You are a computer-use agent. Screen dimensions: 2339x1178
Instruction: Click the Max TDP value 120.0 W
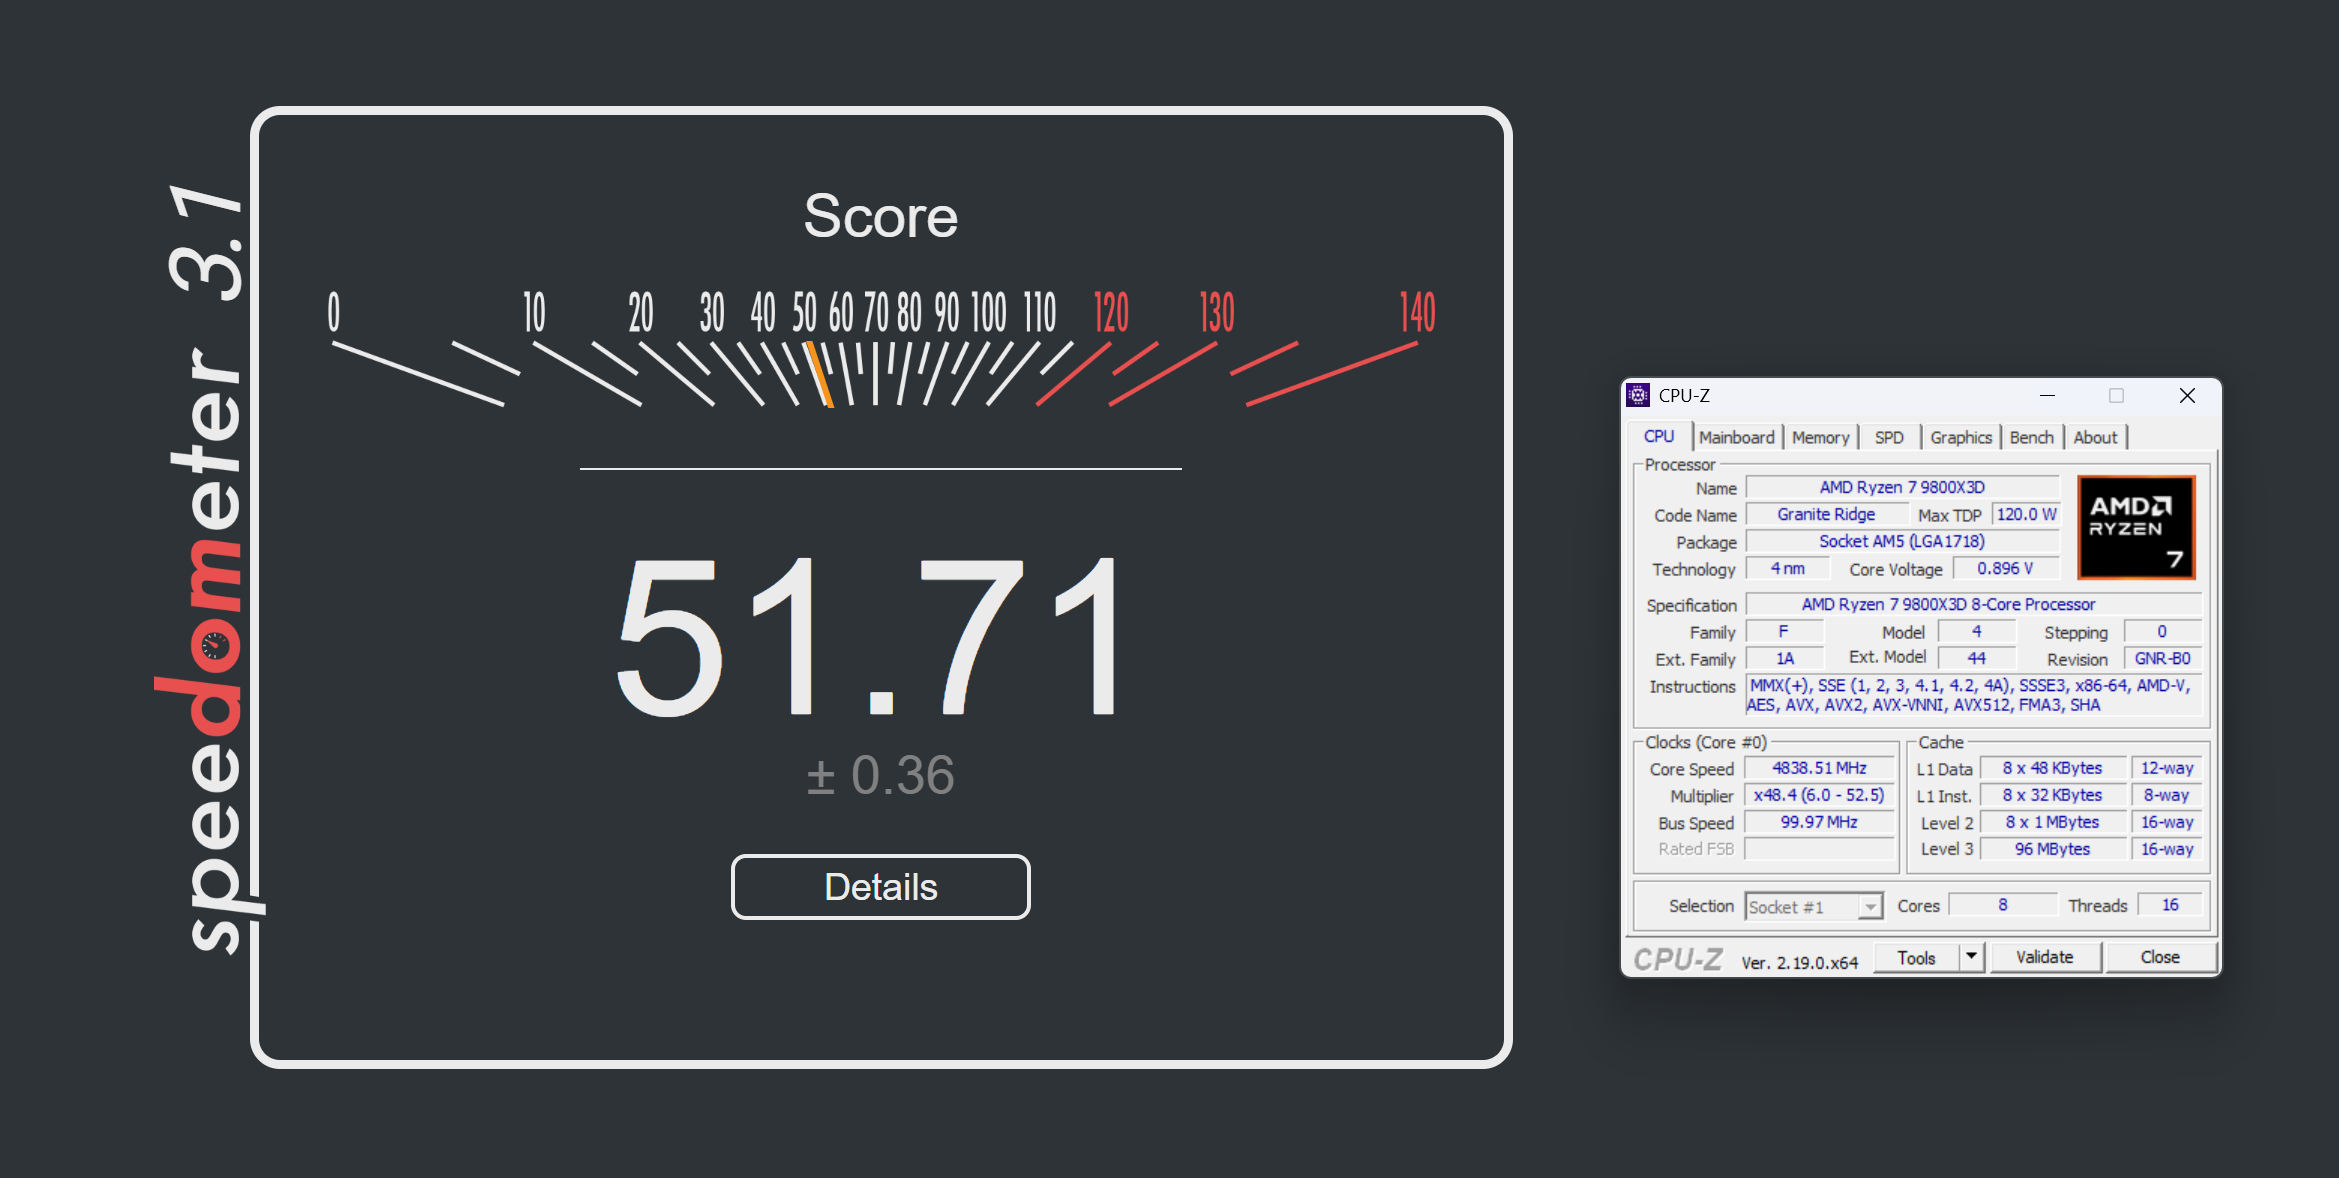pos(2026,514)
